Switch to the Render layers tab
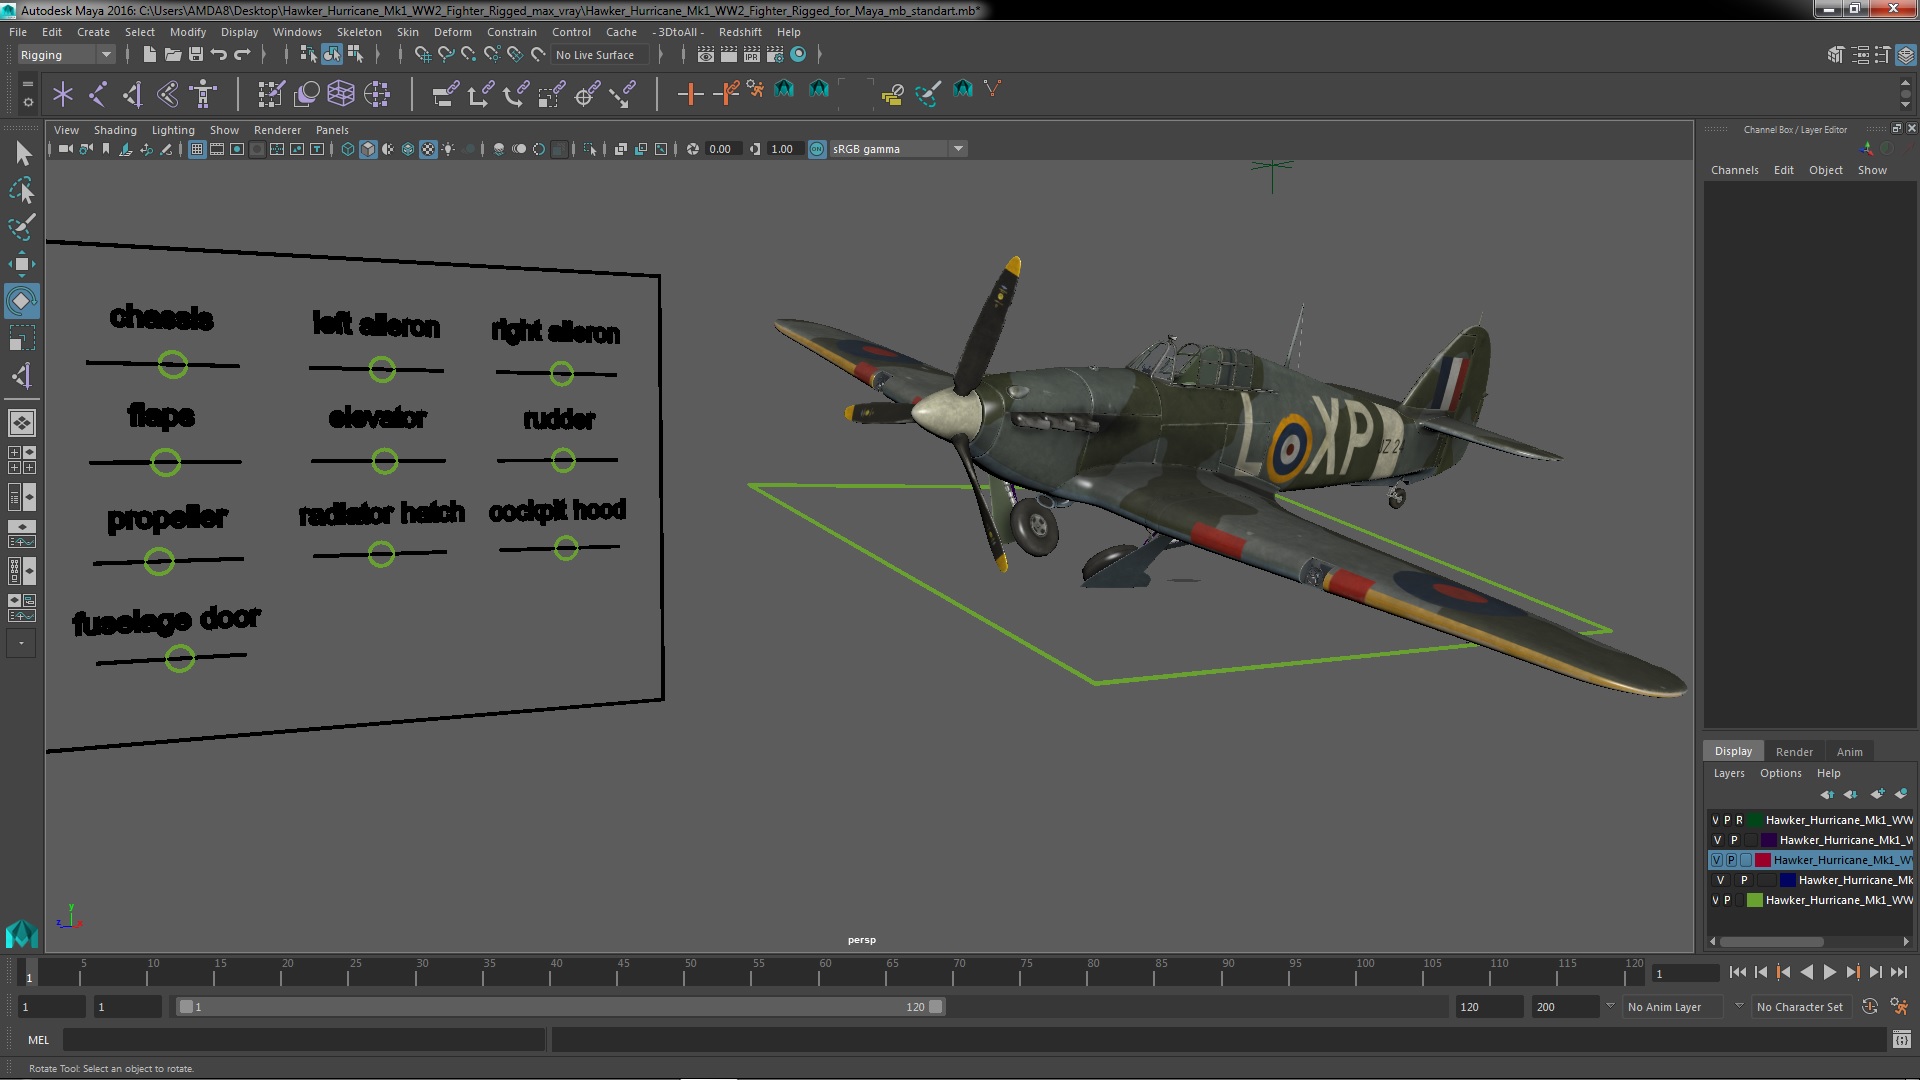 pyautogui.click(x=1794, y=752)
